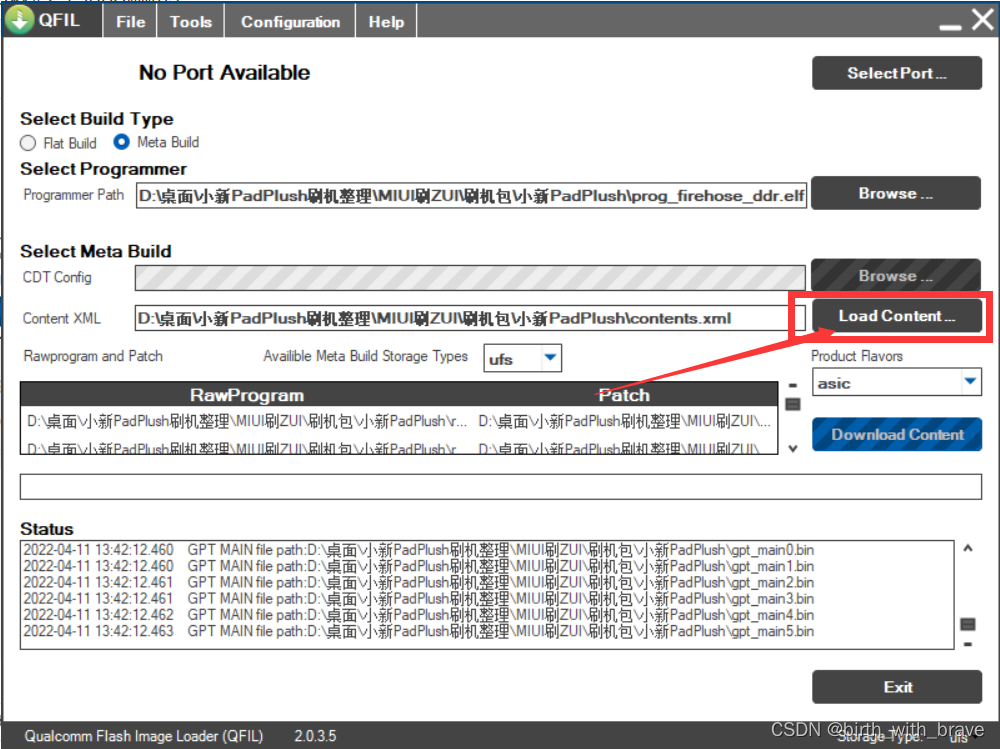Click the download progress bar
The width and height of the screenshot is (1000, 749).
(x=501, y=487)
